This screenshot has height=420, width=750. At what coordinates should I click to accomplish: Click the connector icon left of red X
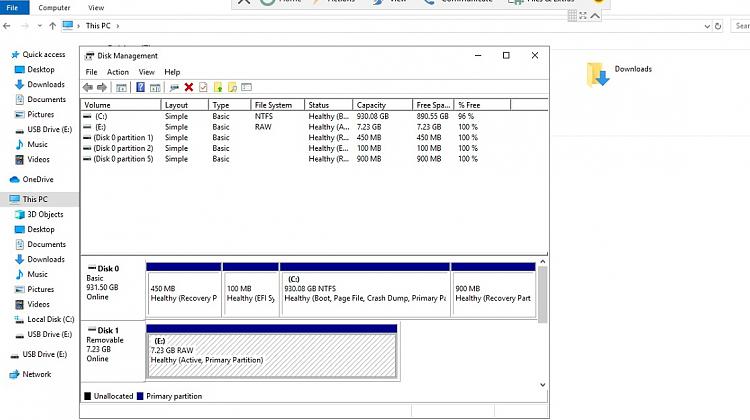pyautogui.click(x=174, y=87)
